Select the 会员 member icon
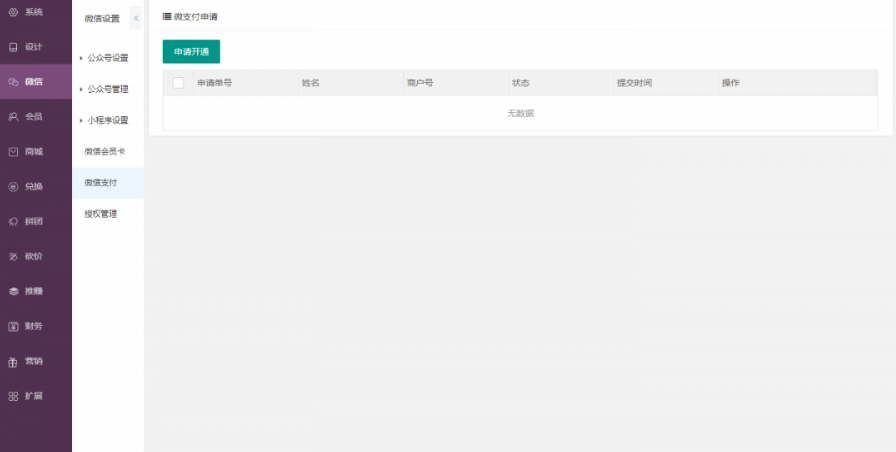The image size is (896, 452). pos(13,117)
